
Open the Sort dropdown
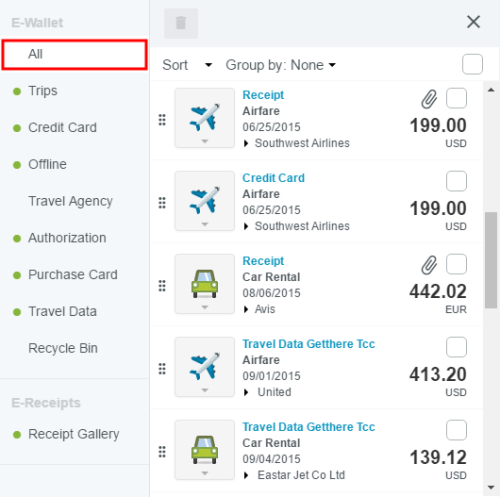[x=187, y=65]
